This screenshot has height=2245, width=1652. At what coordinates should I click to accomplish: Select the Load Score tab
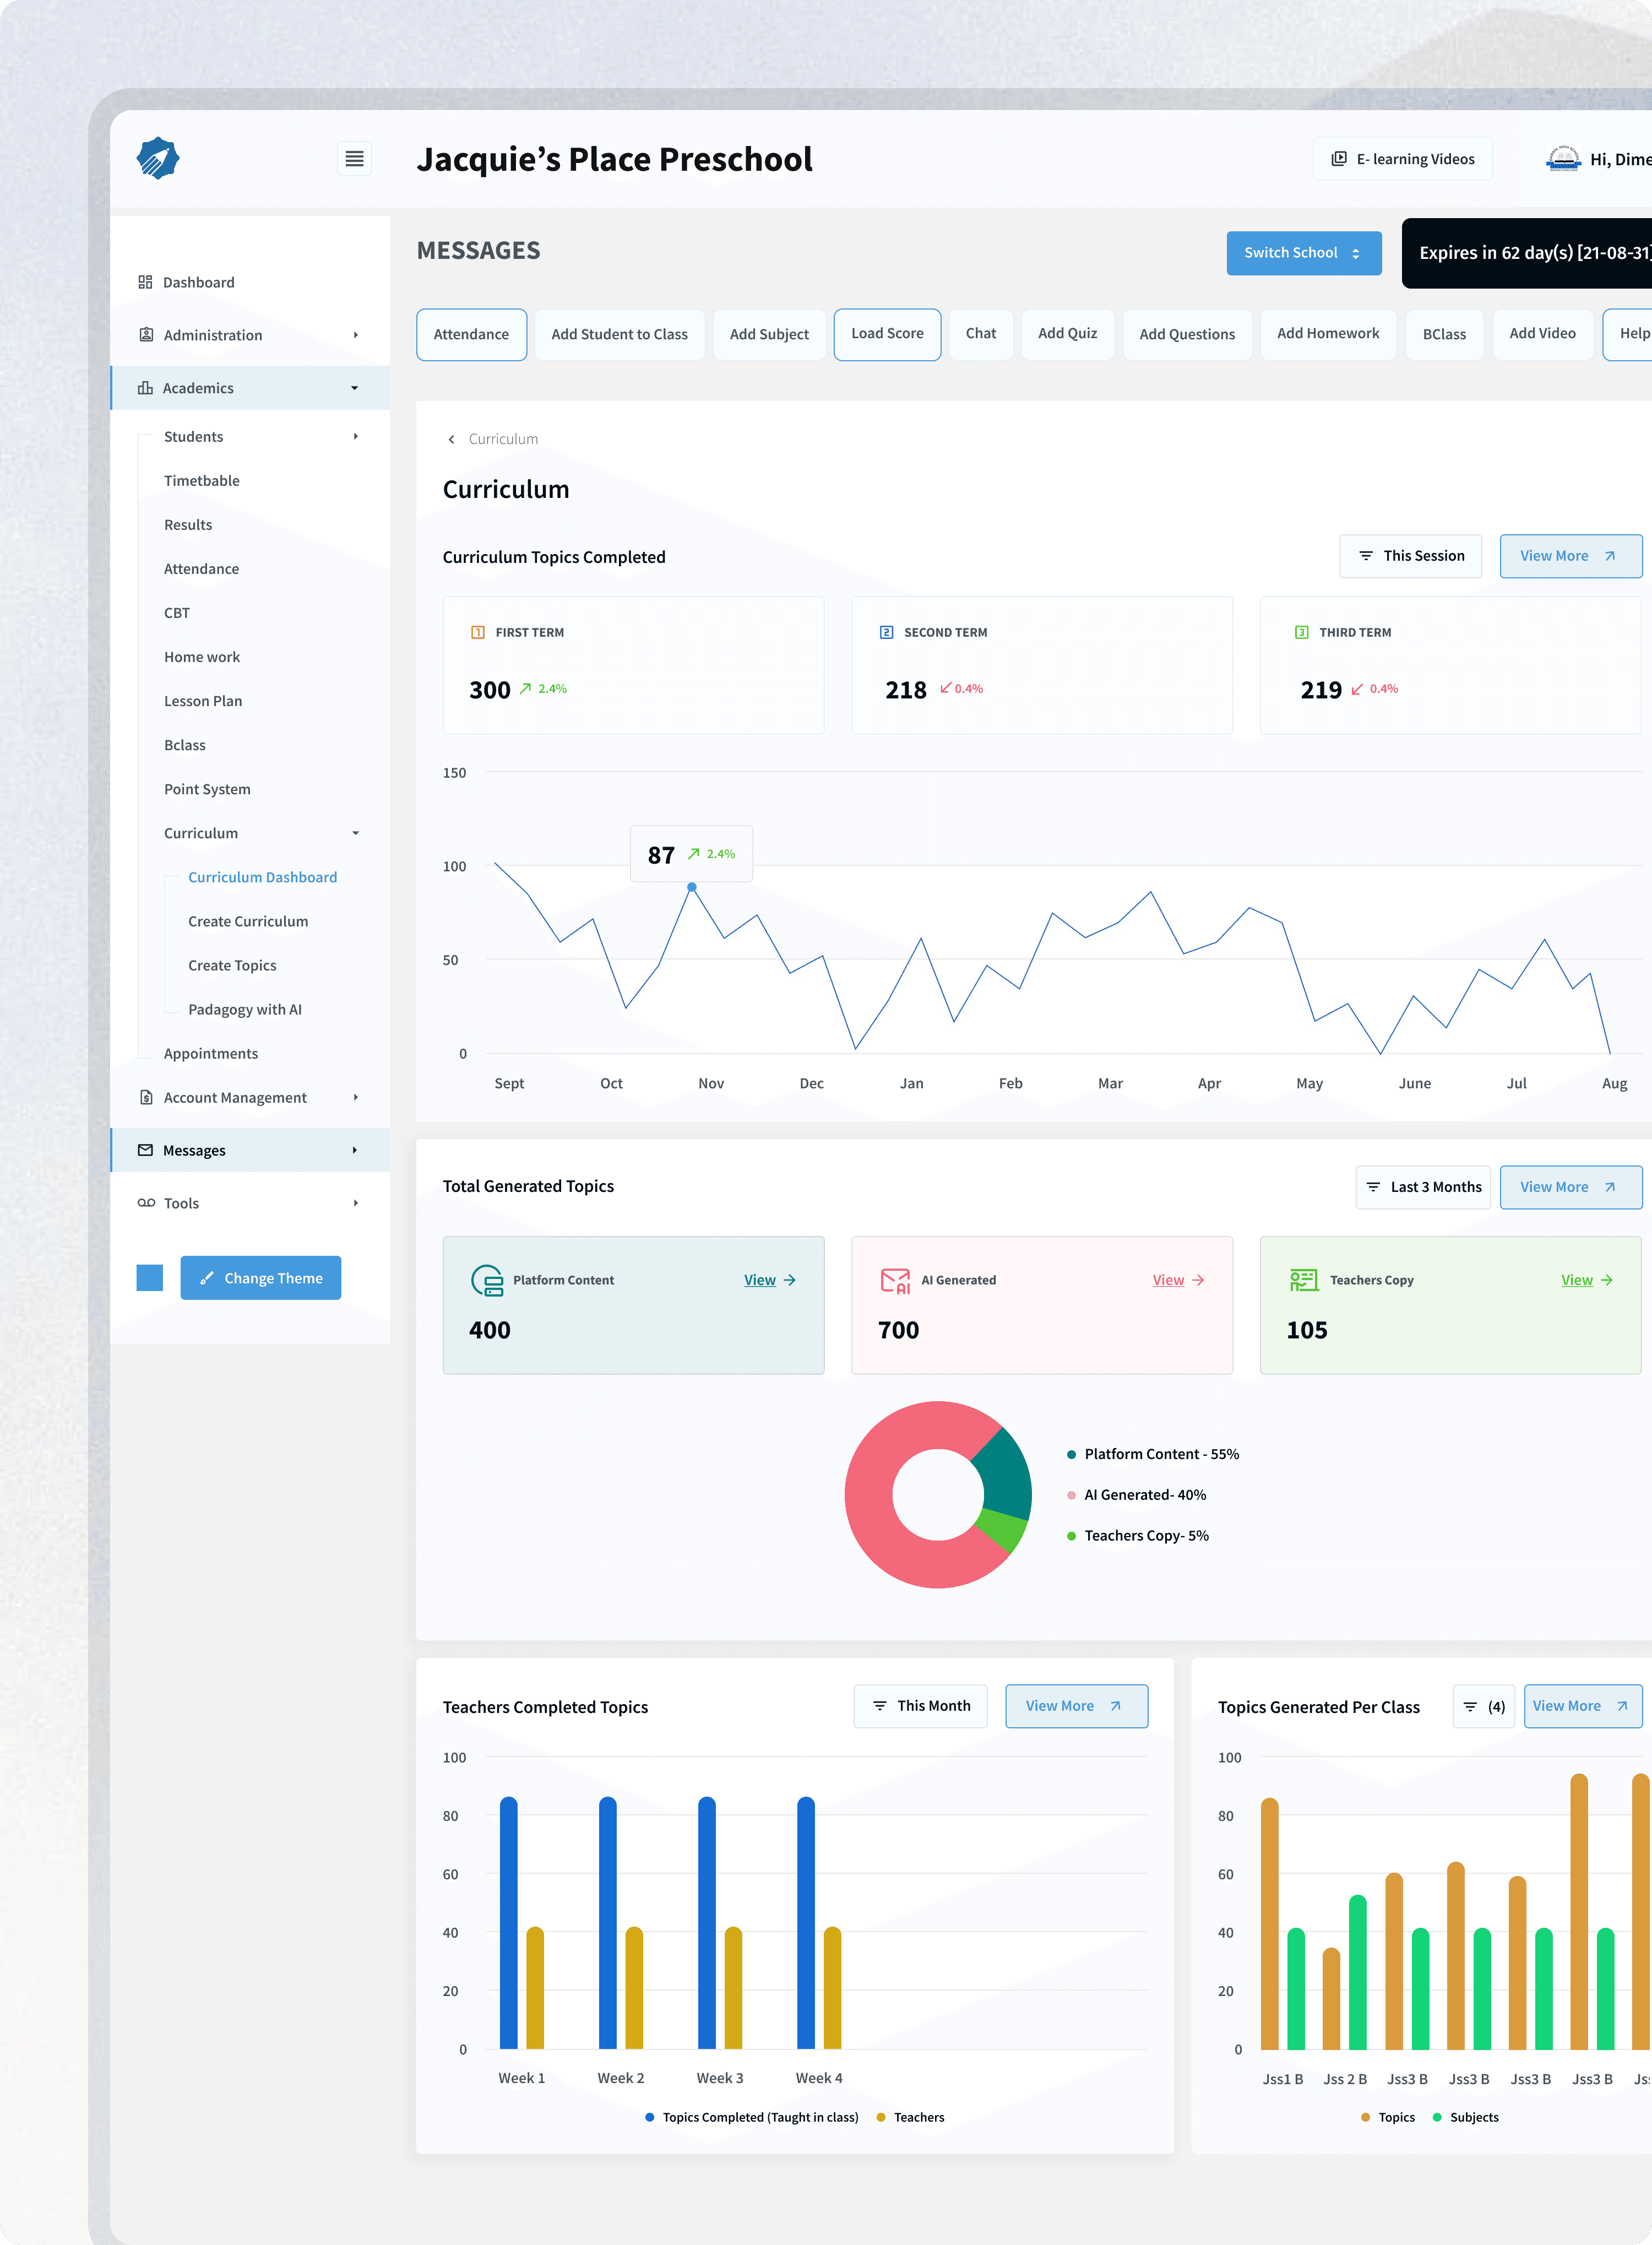[887, 334]
